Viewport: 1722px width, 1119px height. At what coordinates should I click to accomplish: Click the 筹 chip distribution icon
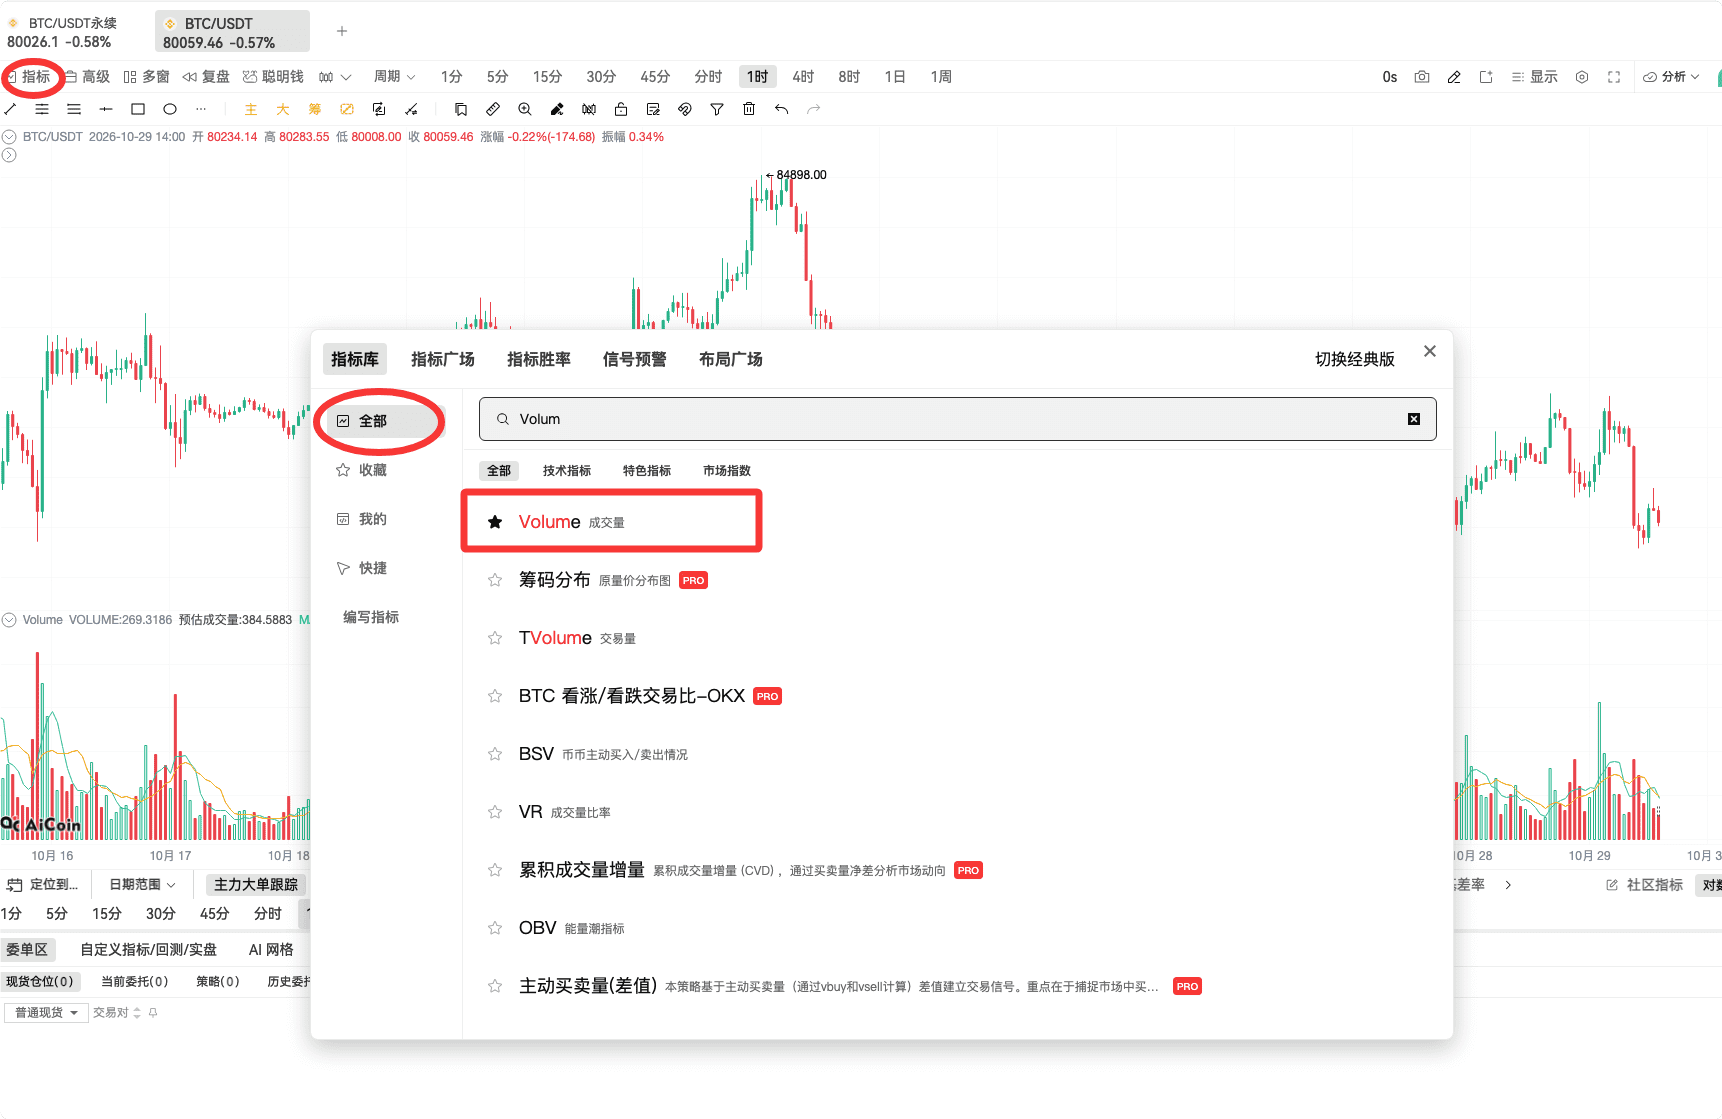pyautogui.click(x=315, y=109)
